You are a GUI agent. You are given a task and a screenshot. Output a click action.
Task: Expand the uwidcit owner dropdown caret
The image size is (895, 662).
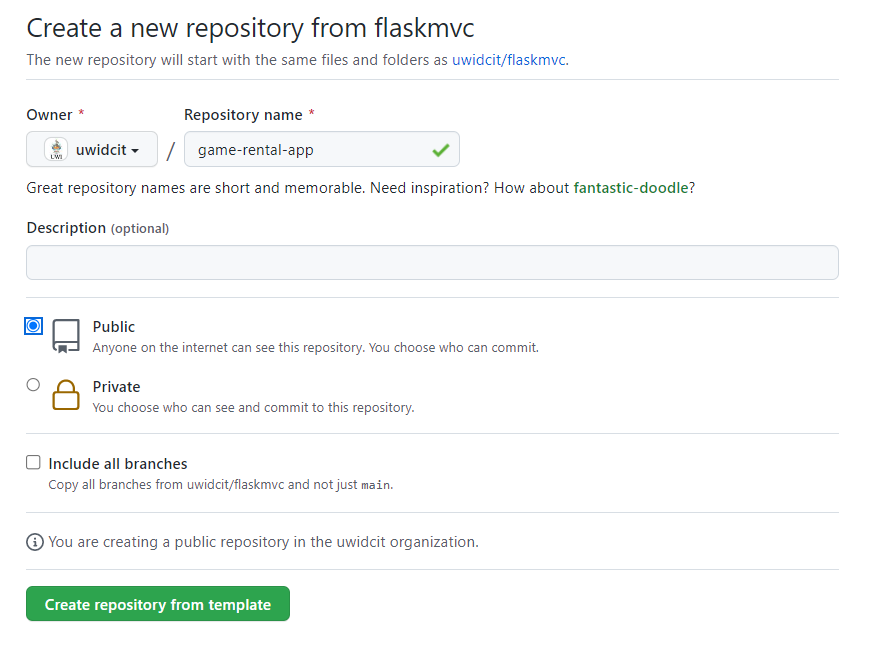click(135, 151)
